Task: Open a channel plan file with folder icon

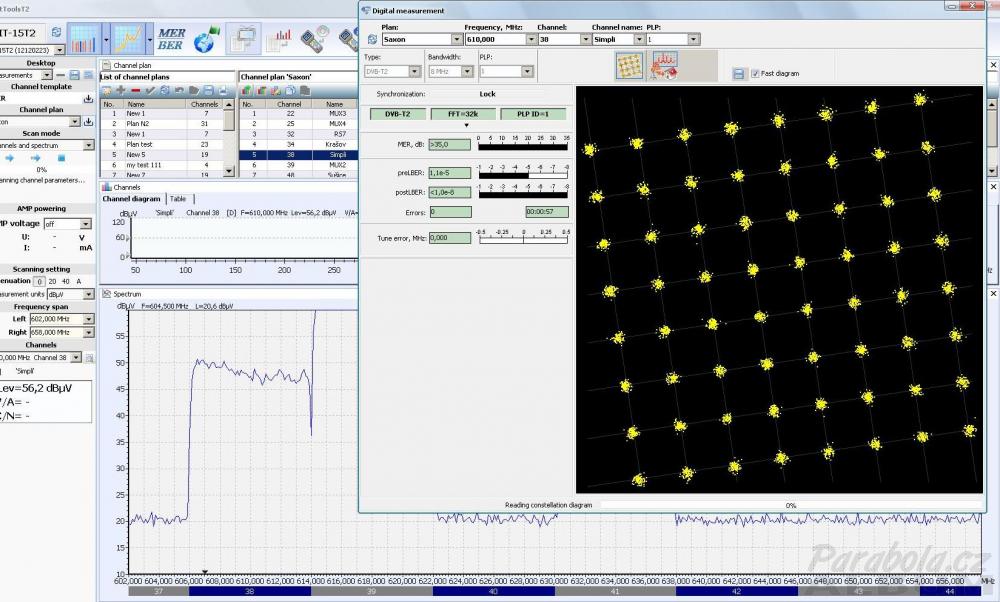Action: 194,91
